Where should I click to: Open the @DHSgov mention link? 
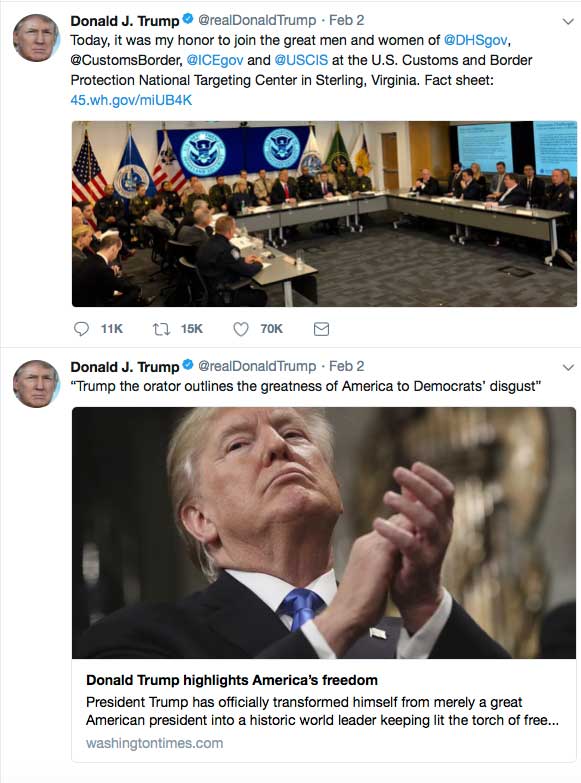(476, 40)
